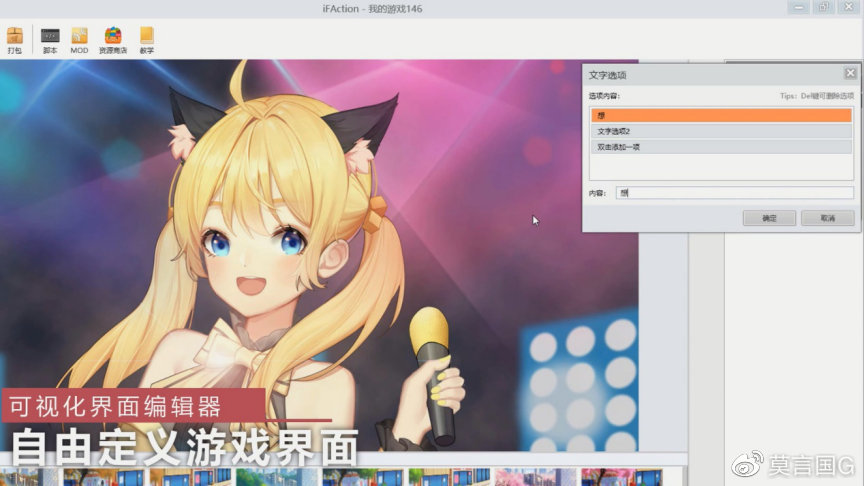This screenshot has height=486, width=864.
Task: Open the 脚本 script editor icon
Action: [50, 40]
